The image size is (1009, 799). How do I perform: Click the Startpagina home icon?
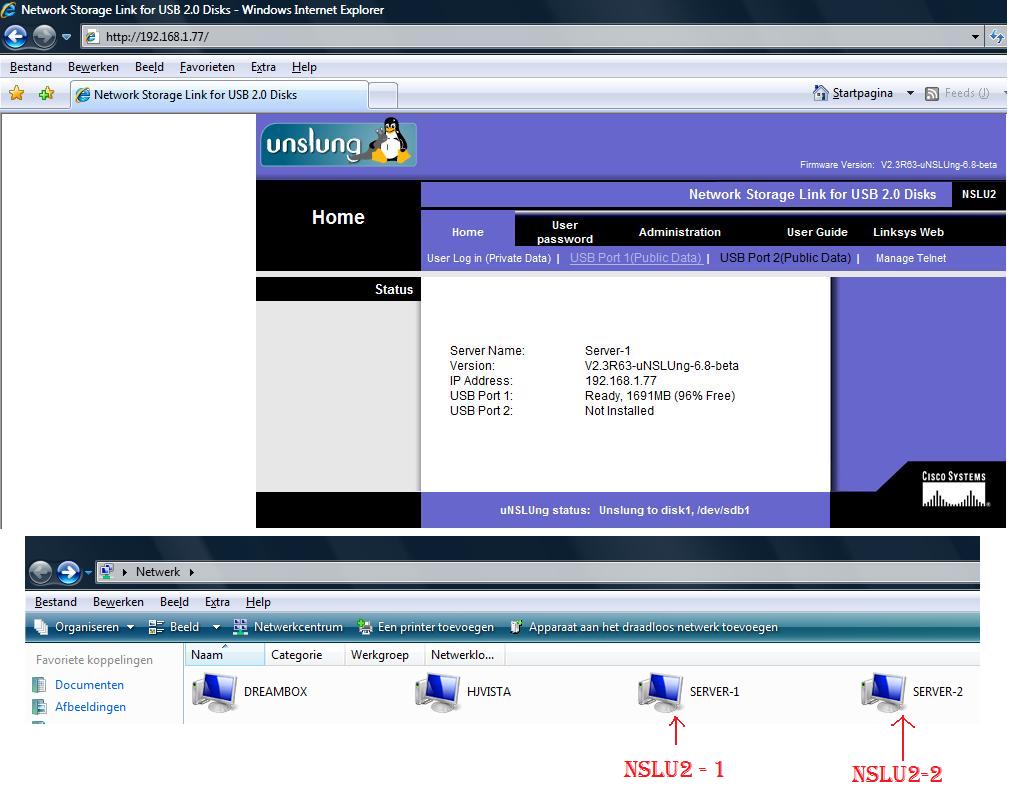point(820,93)
